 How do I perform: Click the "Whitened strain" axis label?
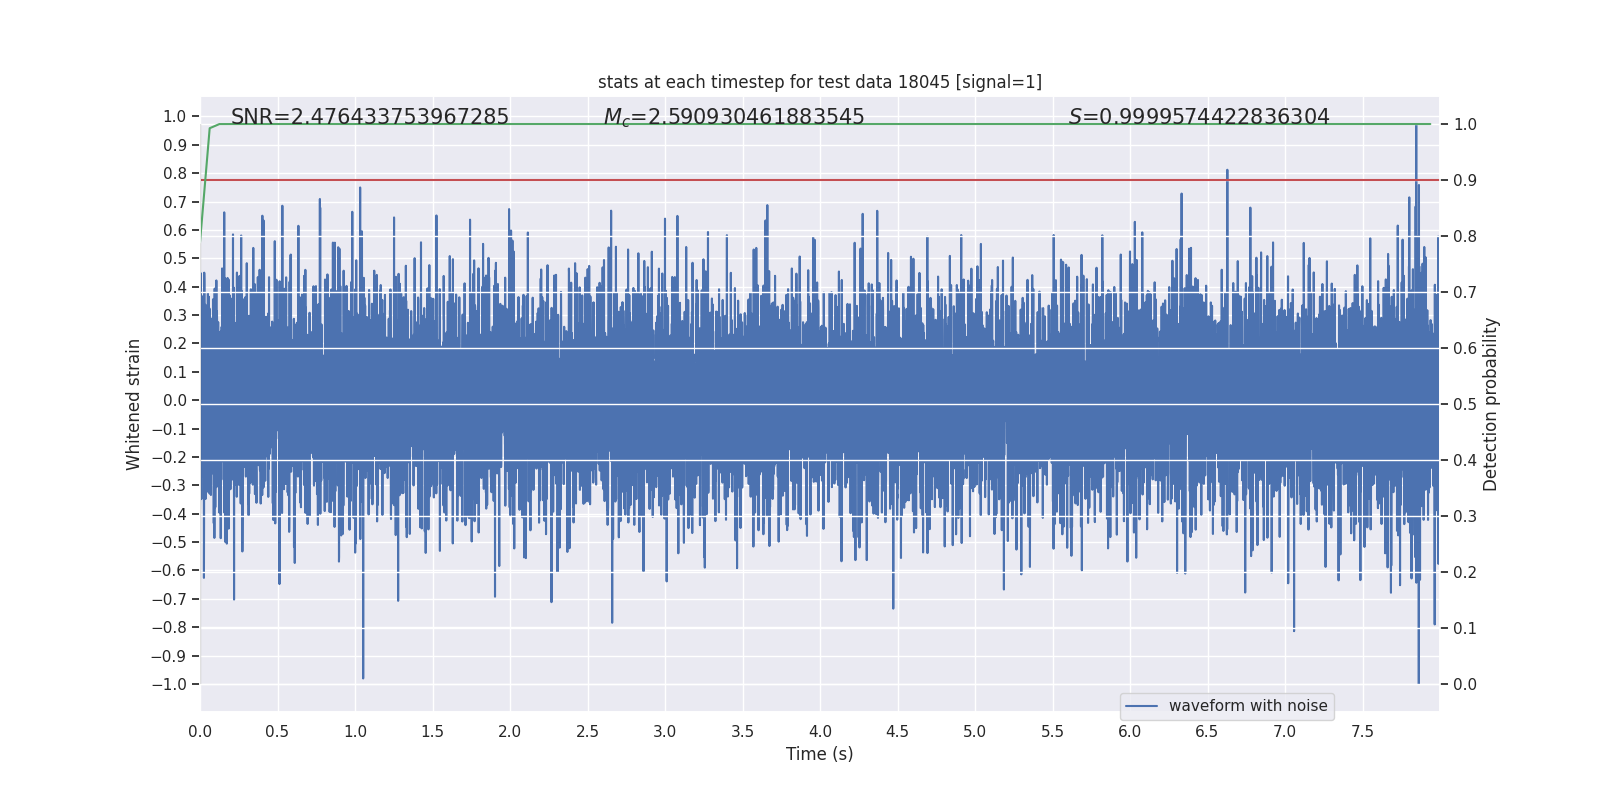134,404
